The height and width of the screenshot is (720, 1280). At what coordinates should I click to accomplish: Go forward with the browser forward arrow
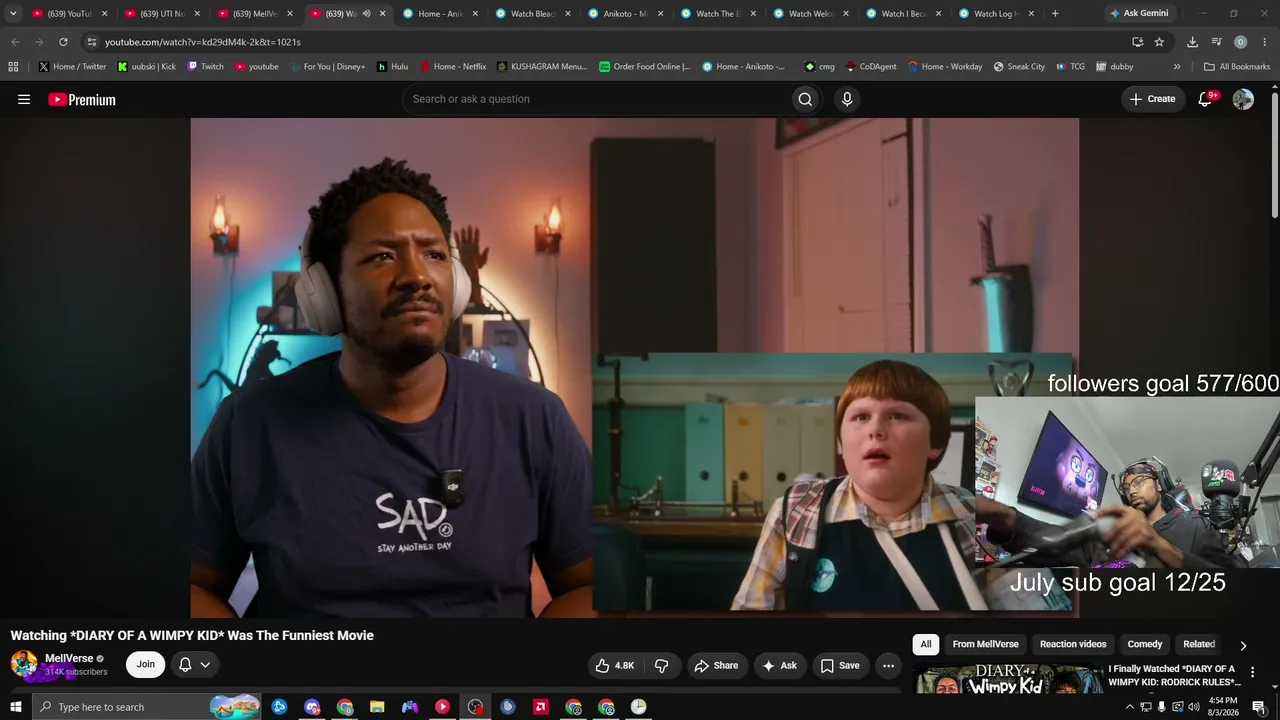coord(39,42)
